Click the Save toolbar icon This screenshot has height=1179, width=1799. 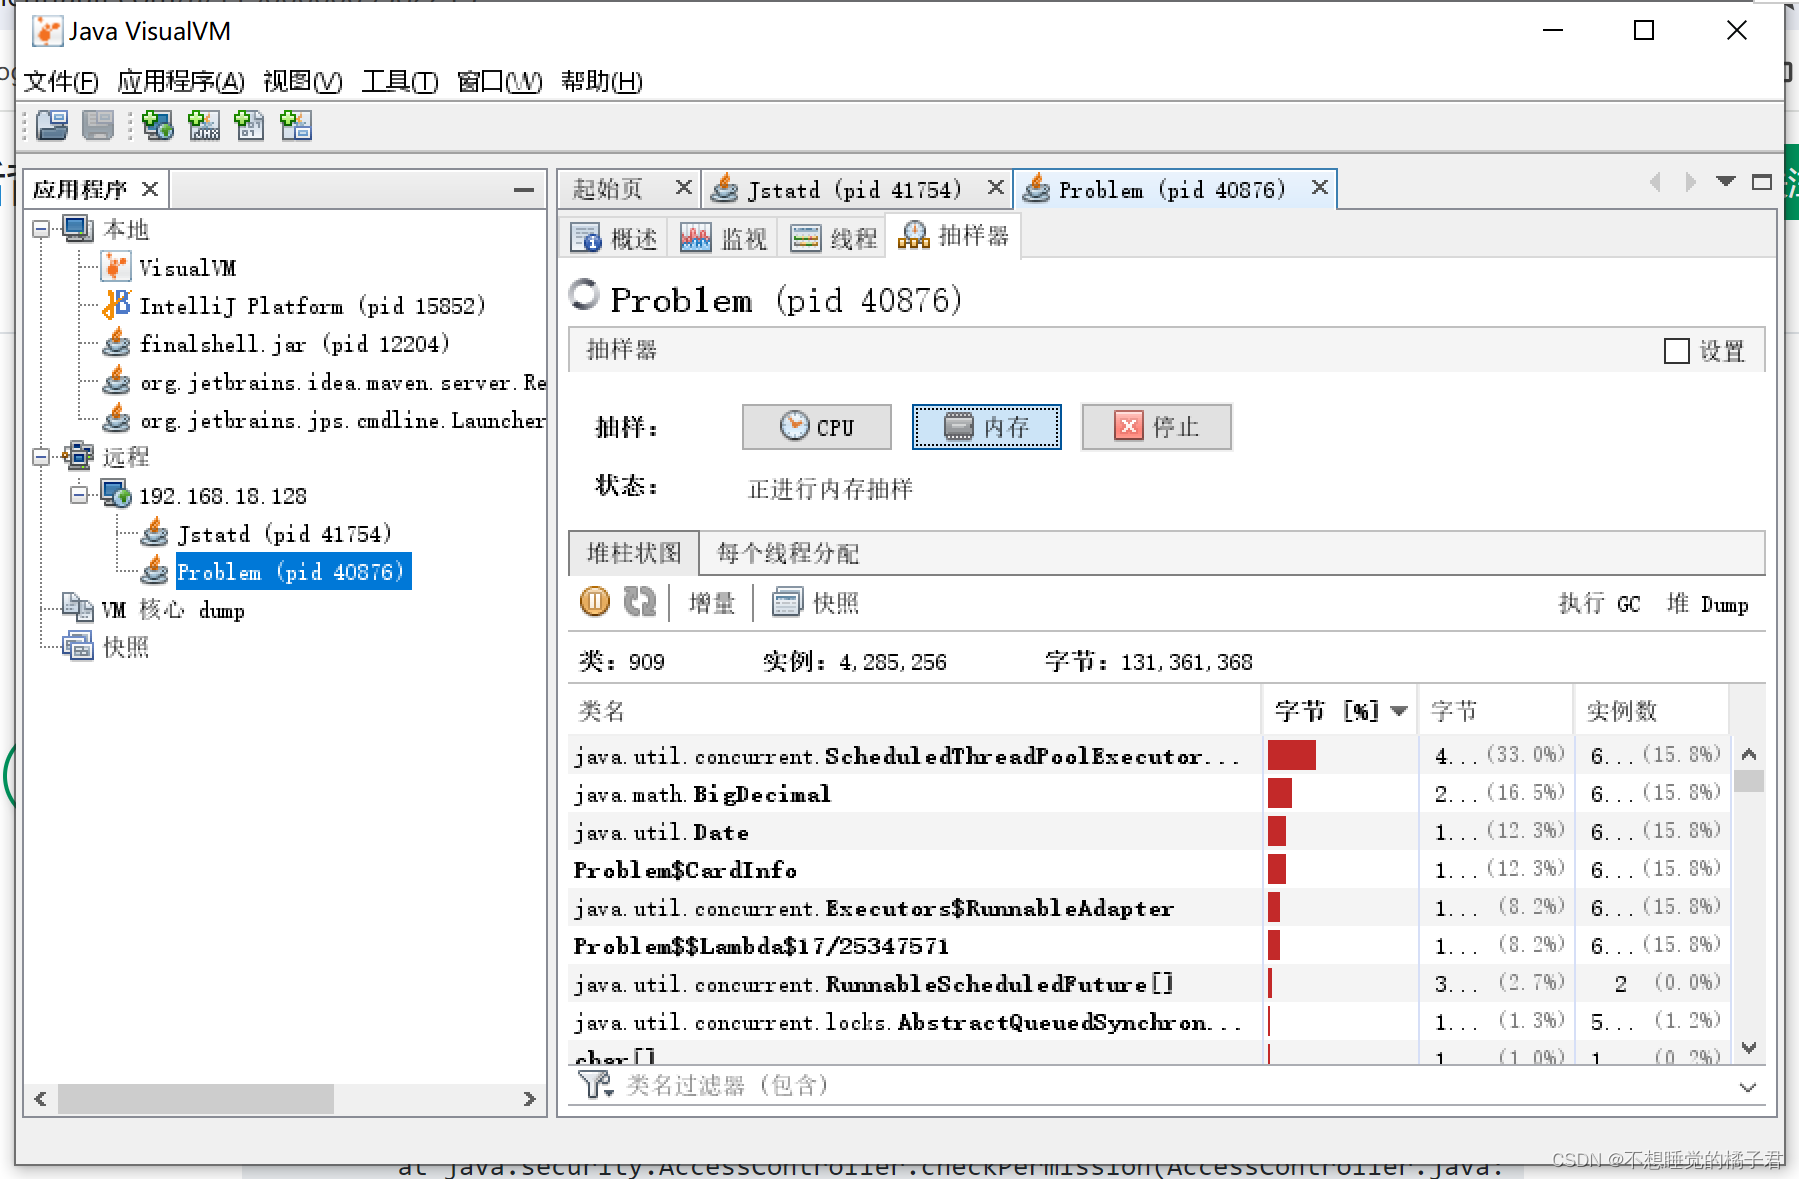[x=98, y=125]
